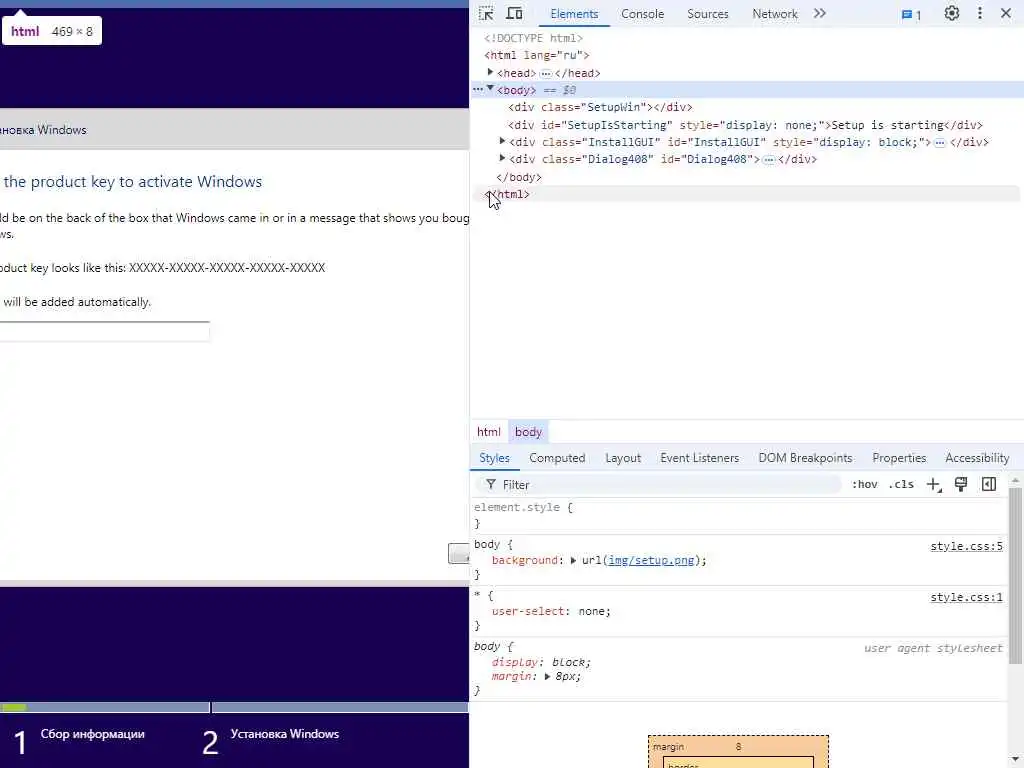The height and width of the screenshot is (768, 1024).
Task: Click the product key input field
Action: click(104, 331)
